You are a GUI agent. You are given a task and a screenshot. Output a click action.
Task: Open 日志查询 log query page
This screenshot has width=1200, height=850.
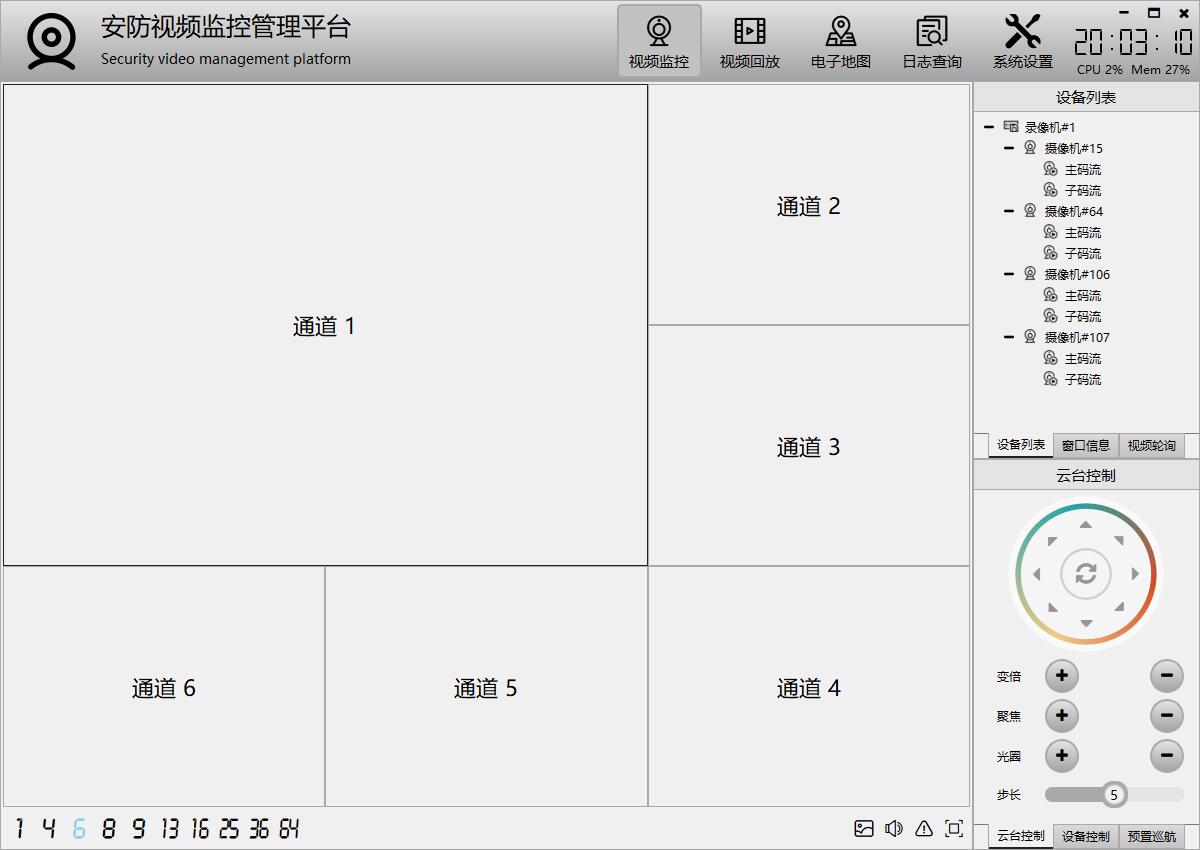(931, 42)
